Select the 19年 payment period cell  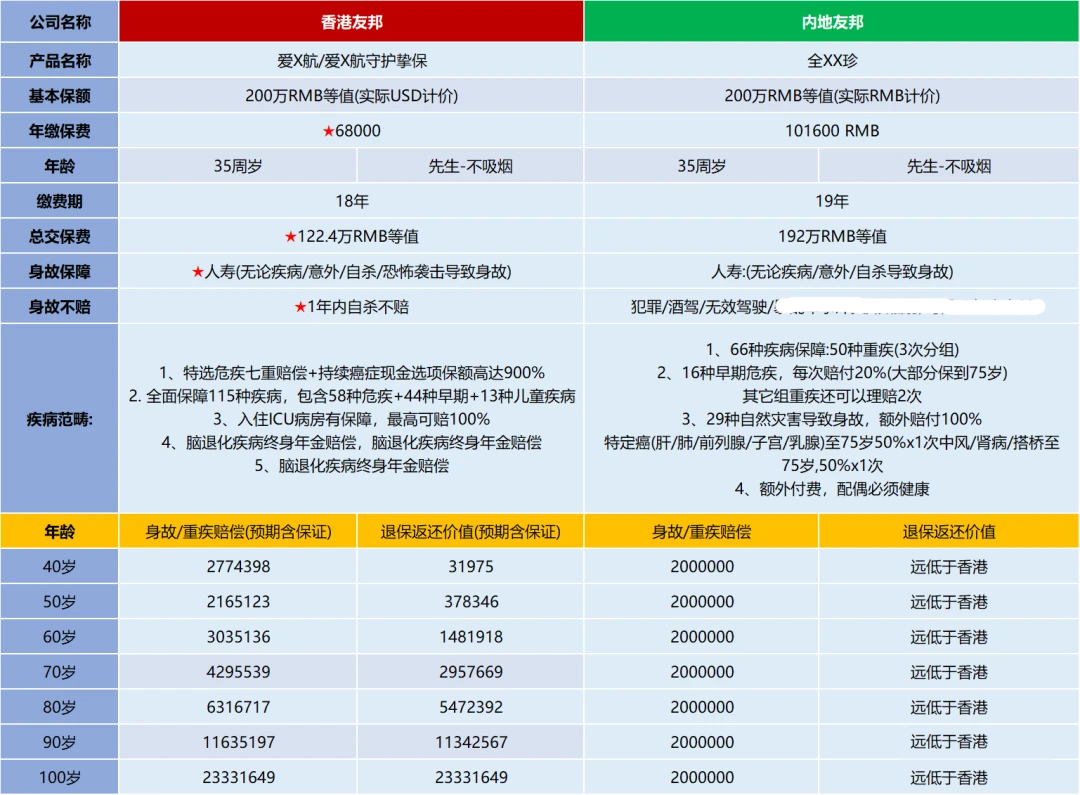tap(832, 201)
